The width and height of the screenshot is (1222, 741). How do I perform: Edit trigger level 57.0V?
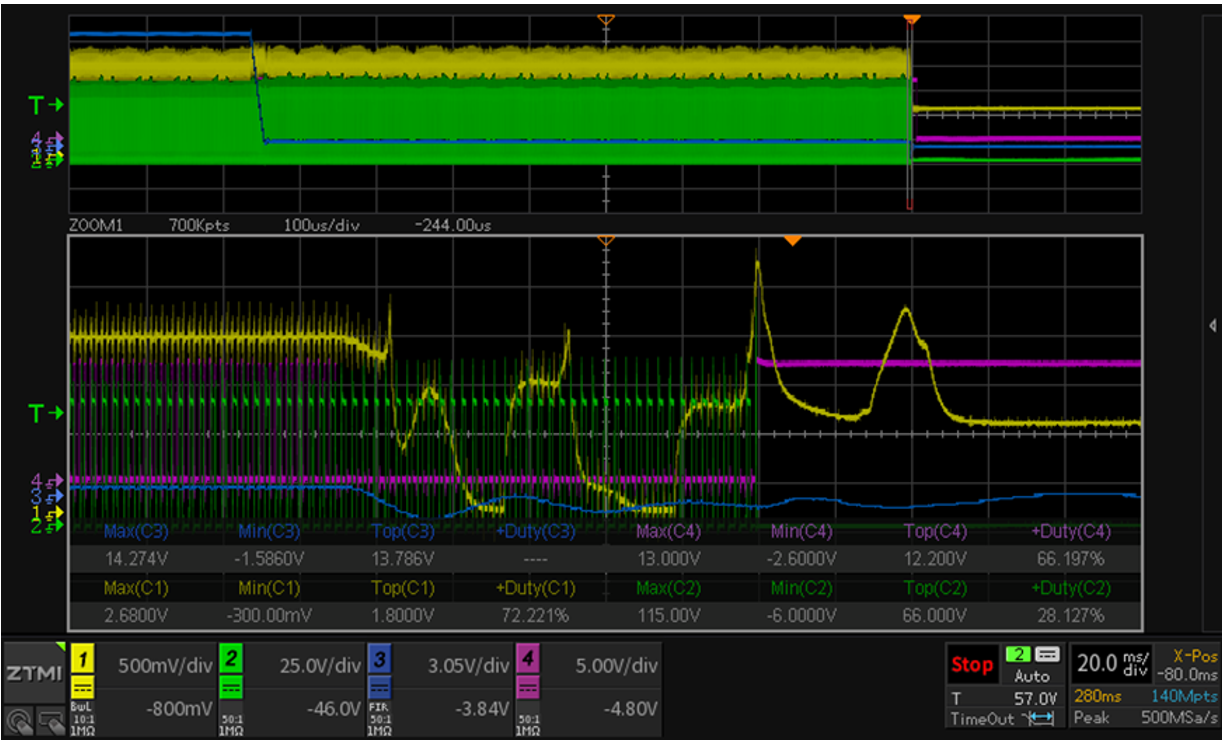[x=1034, y=697]
